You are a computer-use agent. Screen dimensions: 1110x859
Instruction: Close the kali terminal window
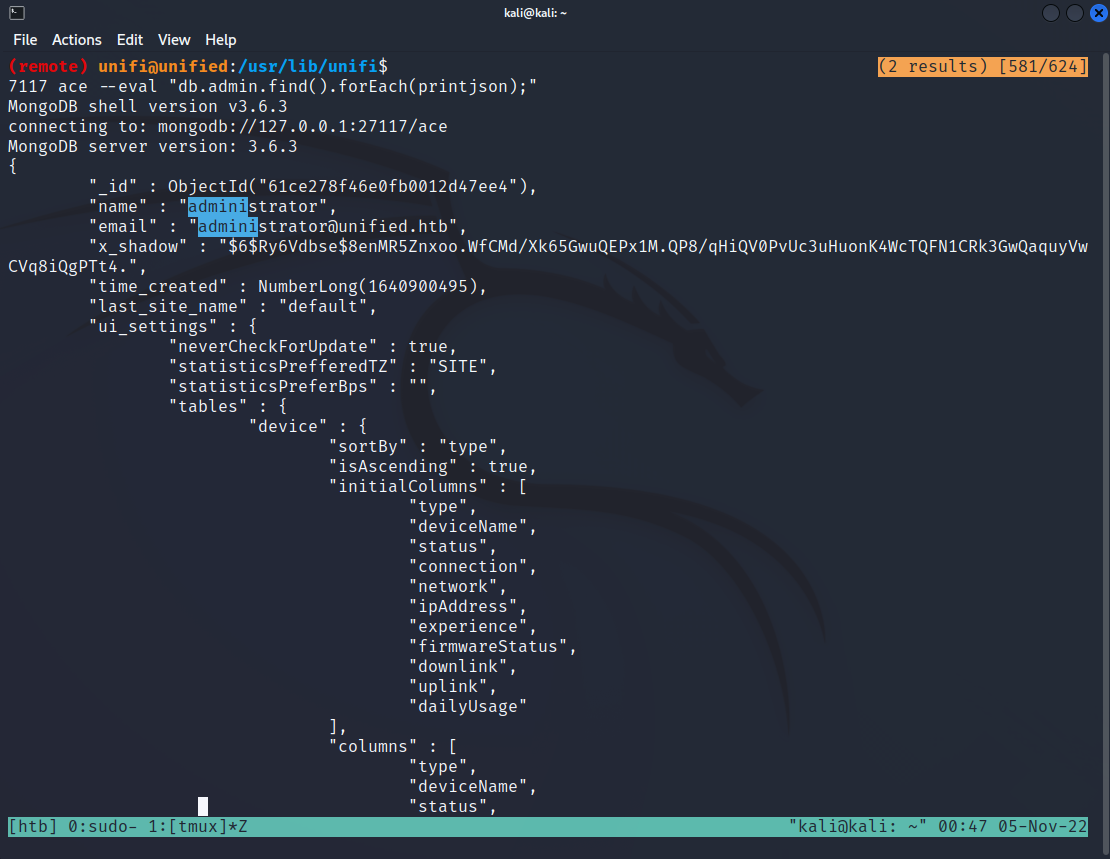pyautogui.click(x=1095, y=13)
